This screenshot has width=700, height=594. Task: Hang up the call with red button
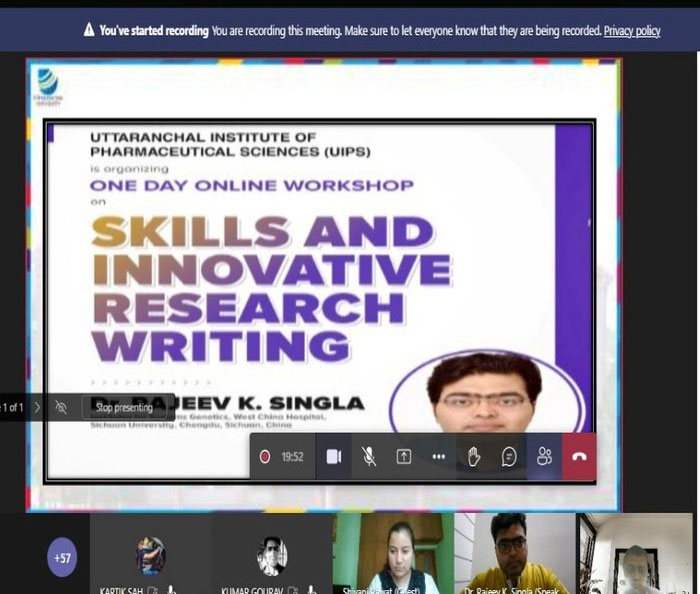pyautogui.click(x=579, y=456)
